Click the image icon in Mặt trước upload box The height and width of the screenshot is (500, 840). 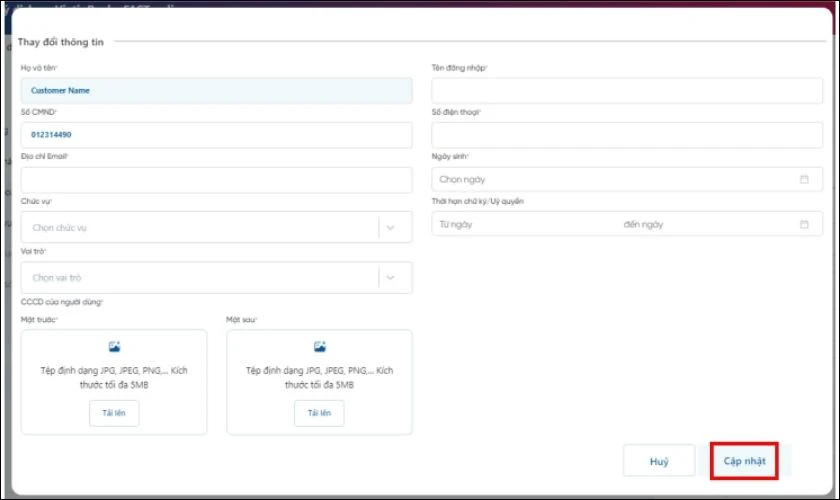114,347
